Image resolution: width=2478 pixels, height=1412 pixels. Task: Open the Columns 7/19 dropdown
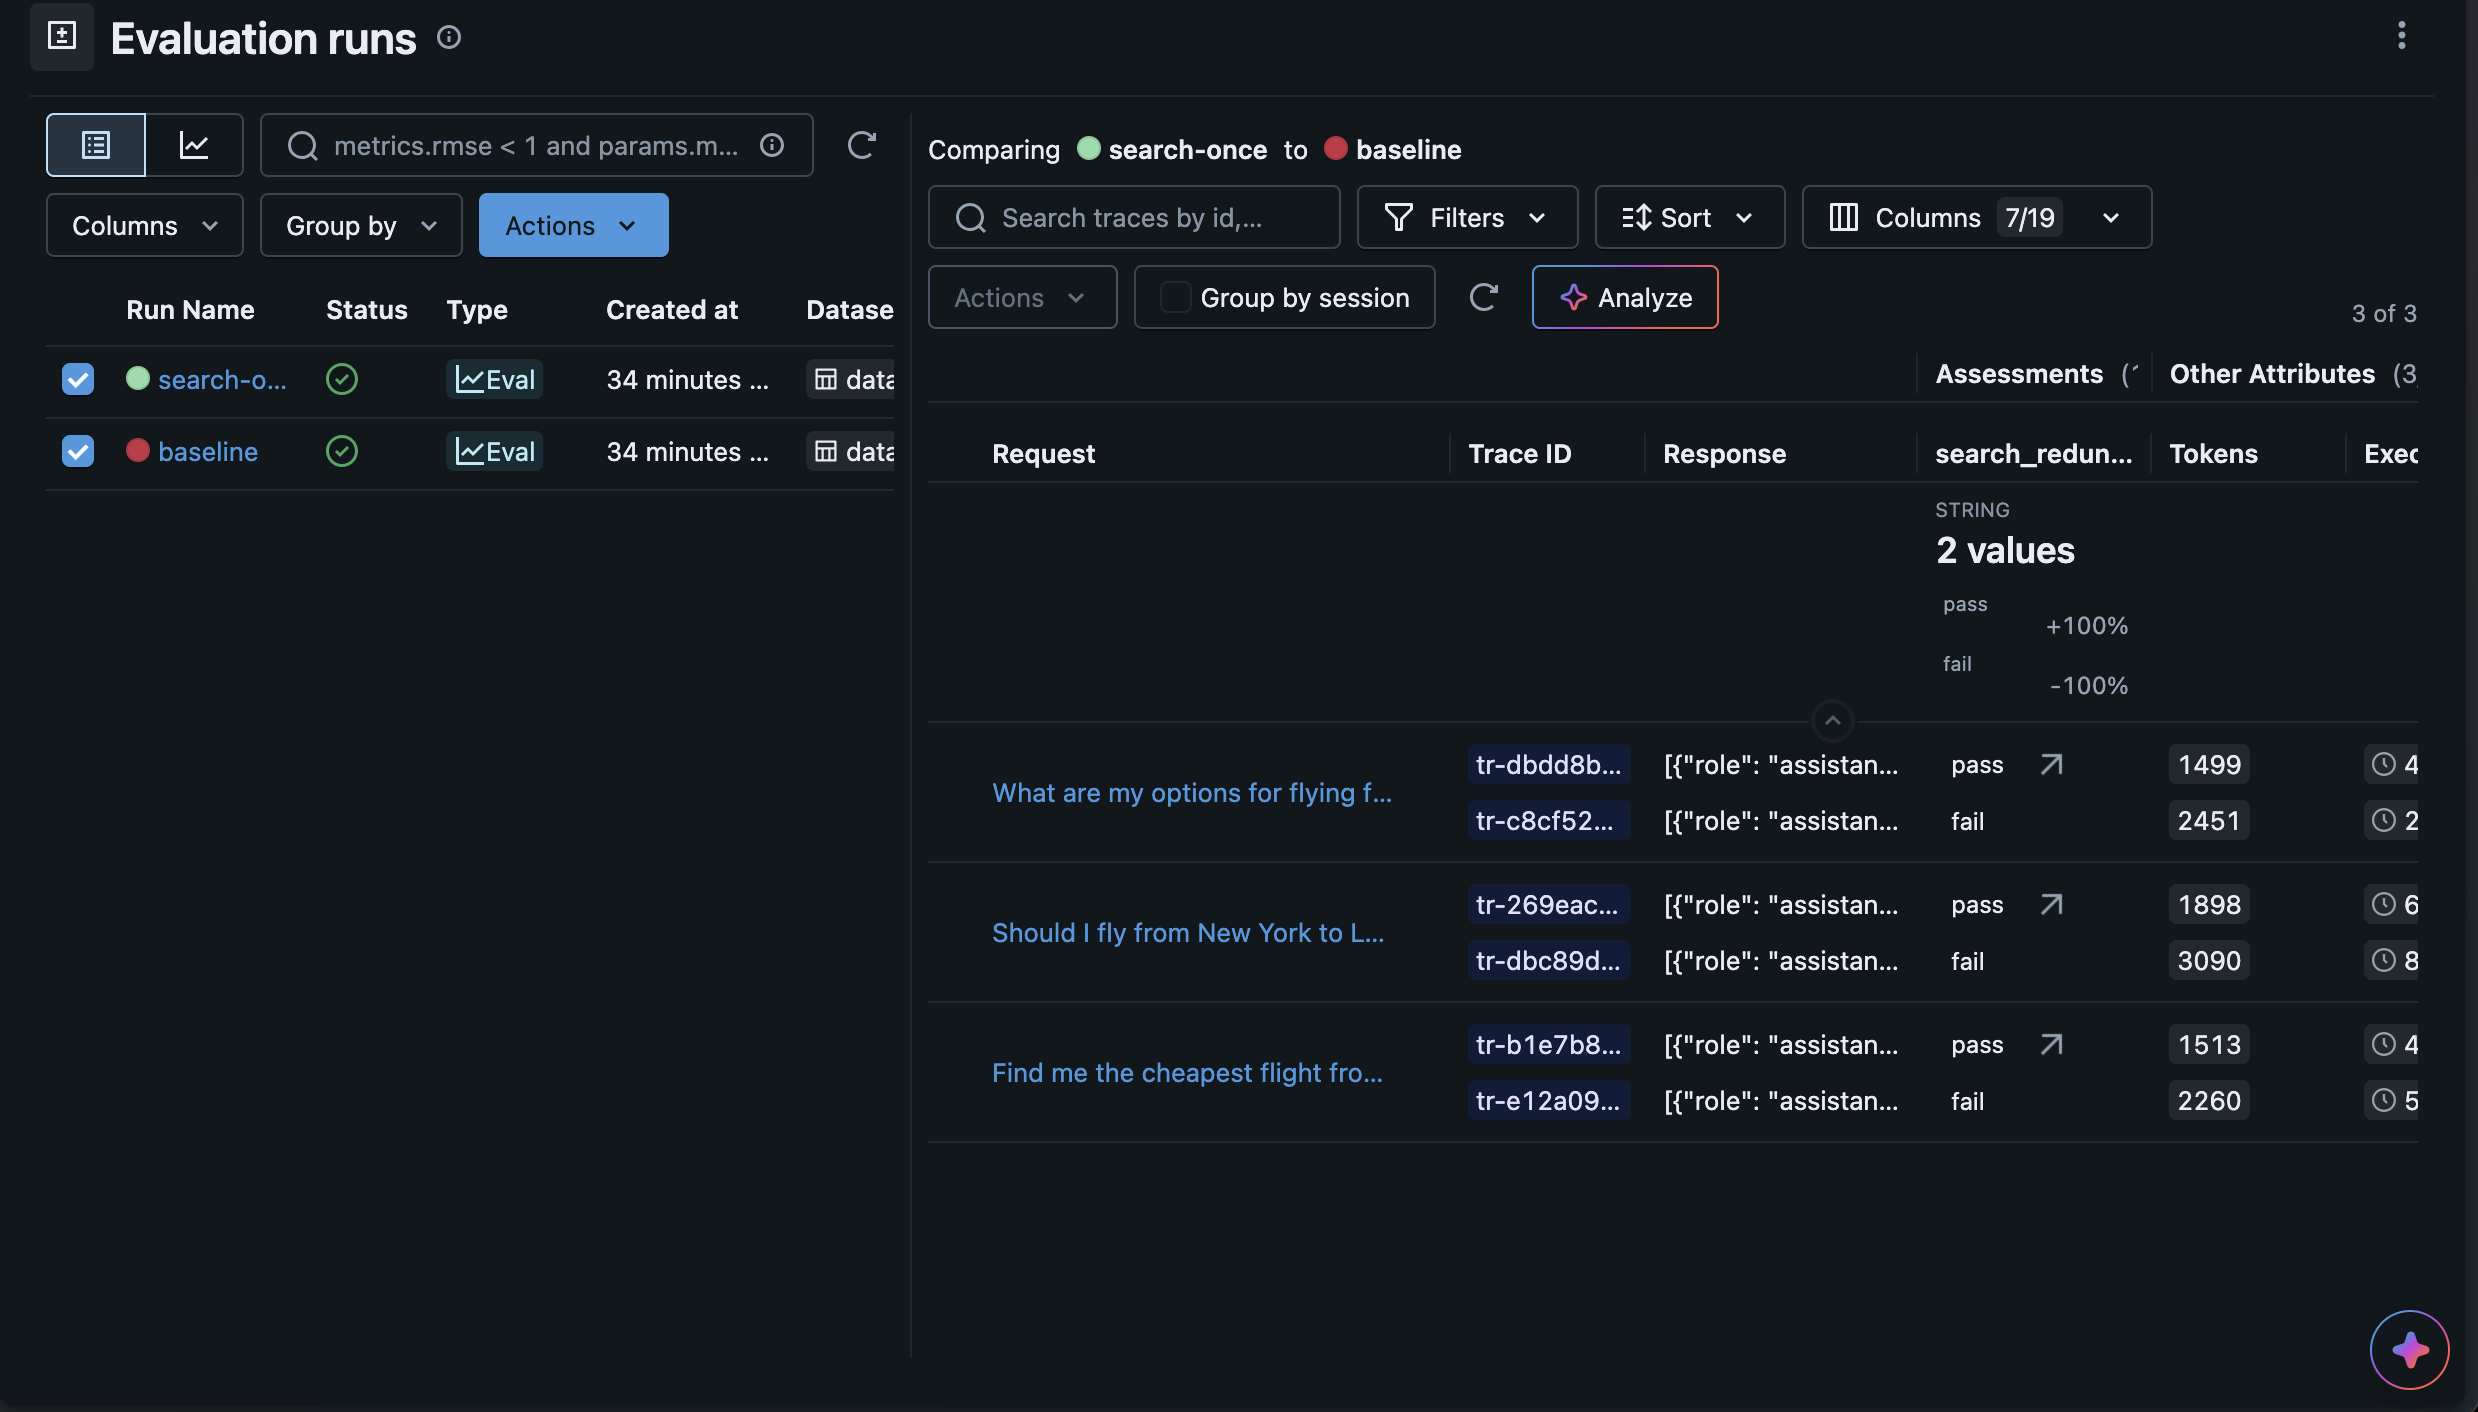[x=1977, y=217]
